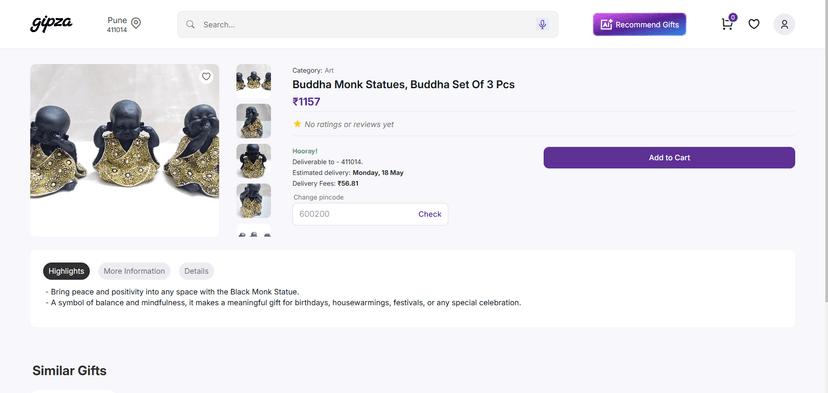Click 'A symbol of balance and mindfulness' line
Viewport: 828px width, 393px height.
click(283, 303)
